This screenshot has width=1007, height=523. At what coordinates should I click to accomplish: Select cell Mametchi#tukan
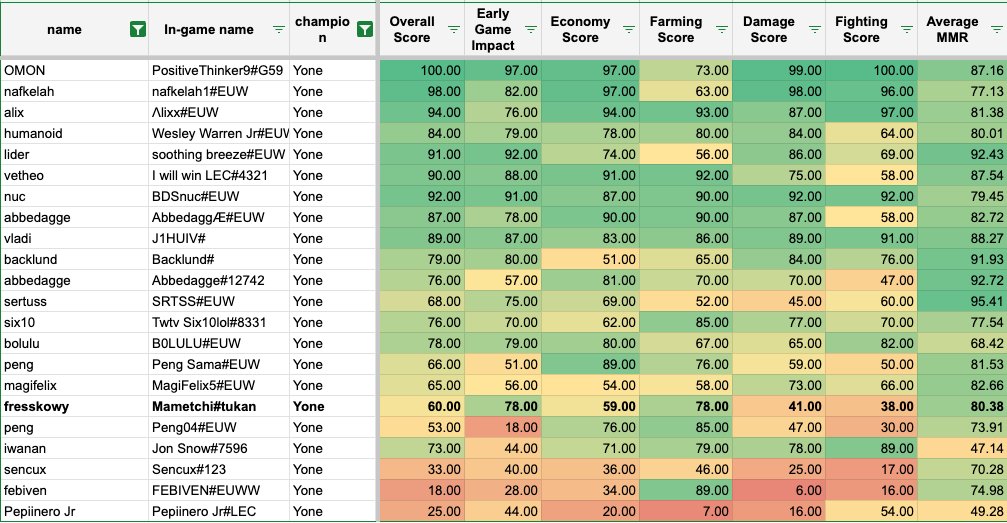[219, 406]
